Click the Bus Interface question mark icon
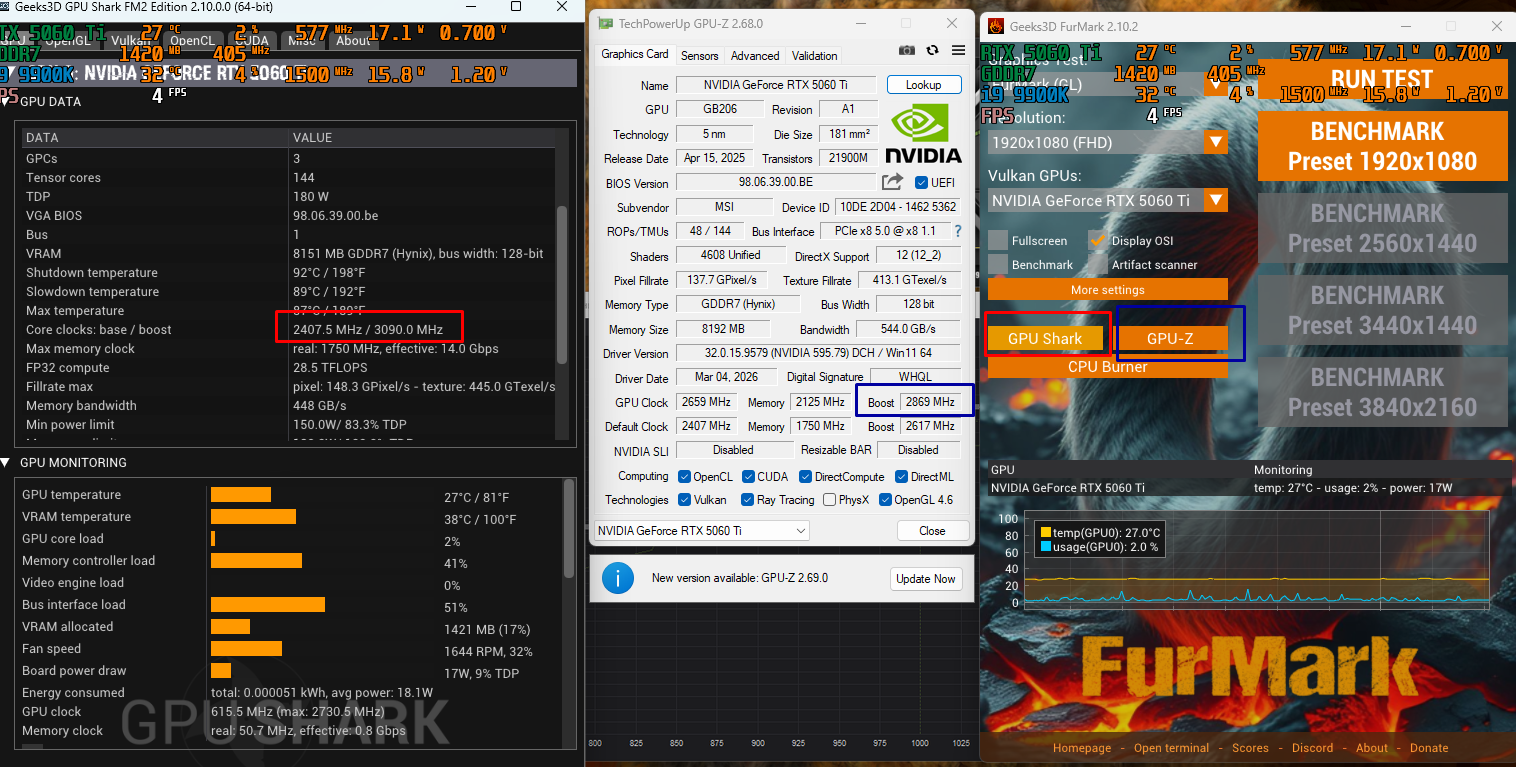Viewport: 1516px width, 767px height. click(x=957, y=231)
